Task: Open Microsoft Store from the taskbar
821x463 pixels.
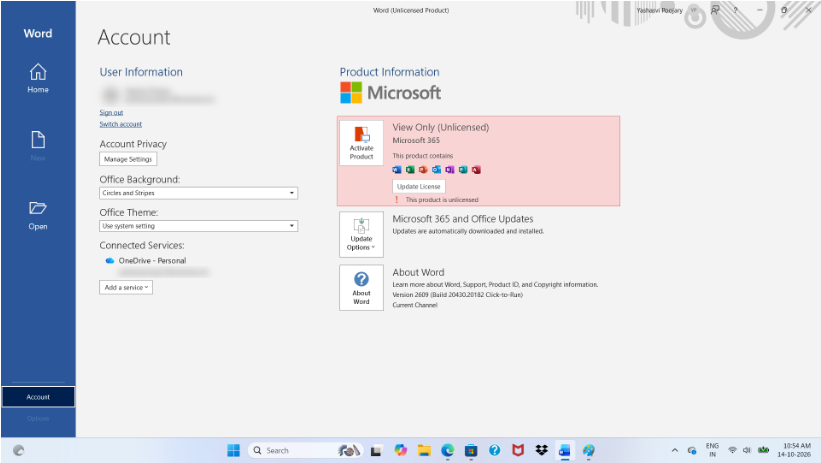Action: [x=471, y=450]
